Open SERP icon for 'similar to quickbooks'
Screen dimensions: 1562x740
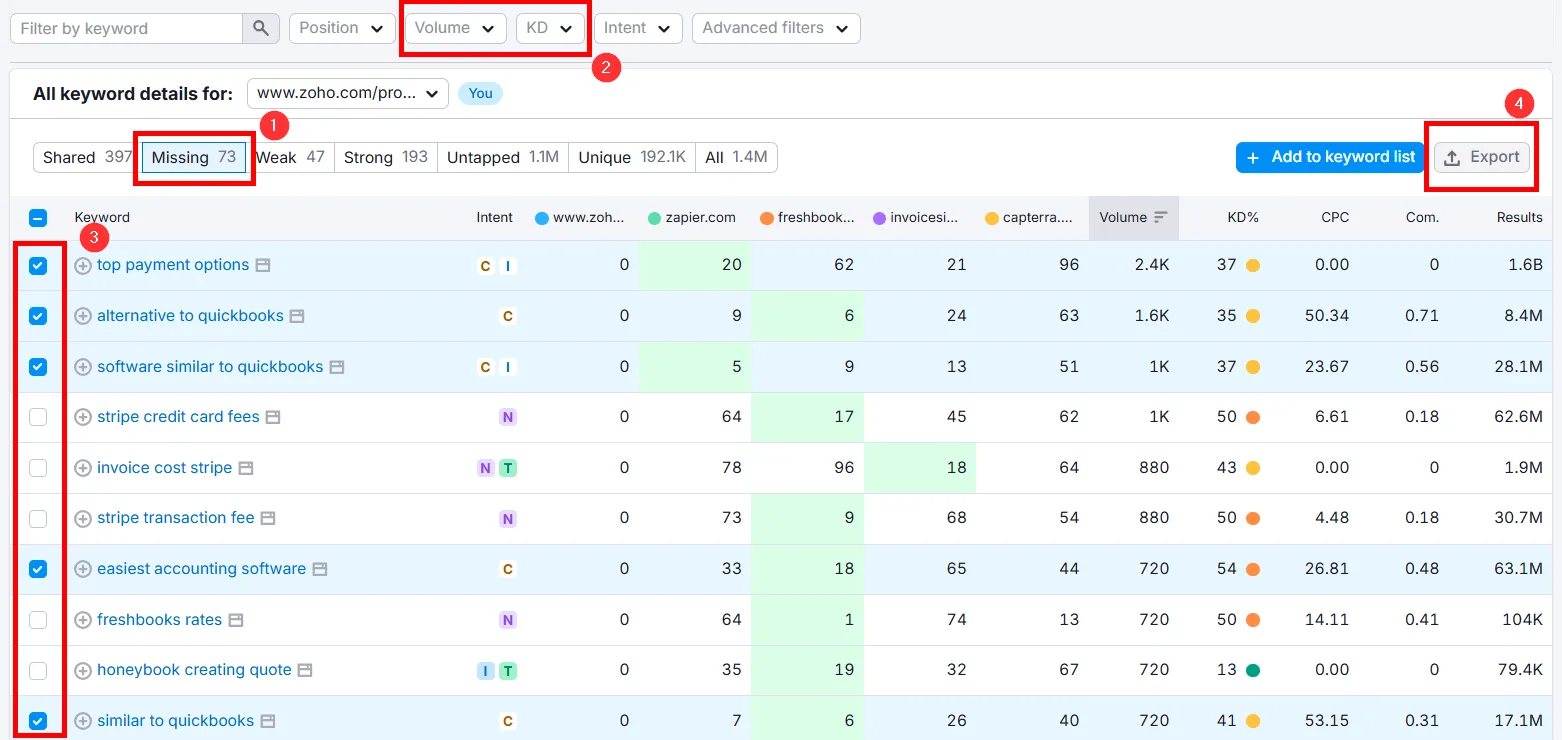[268, 721]
